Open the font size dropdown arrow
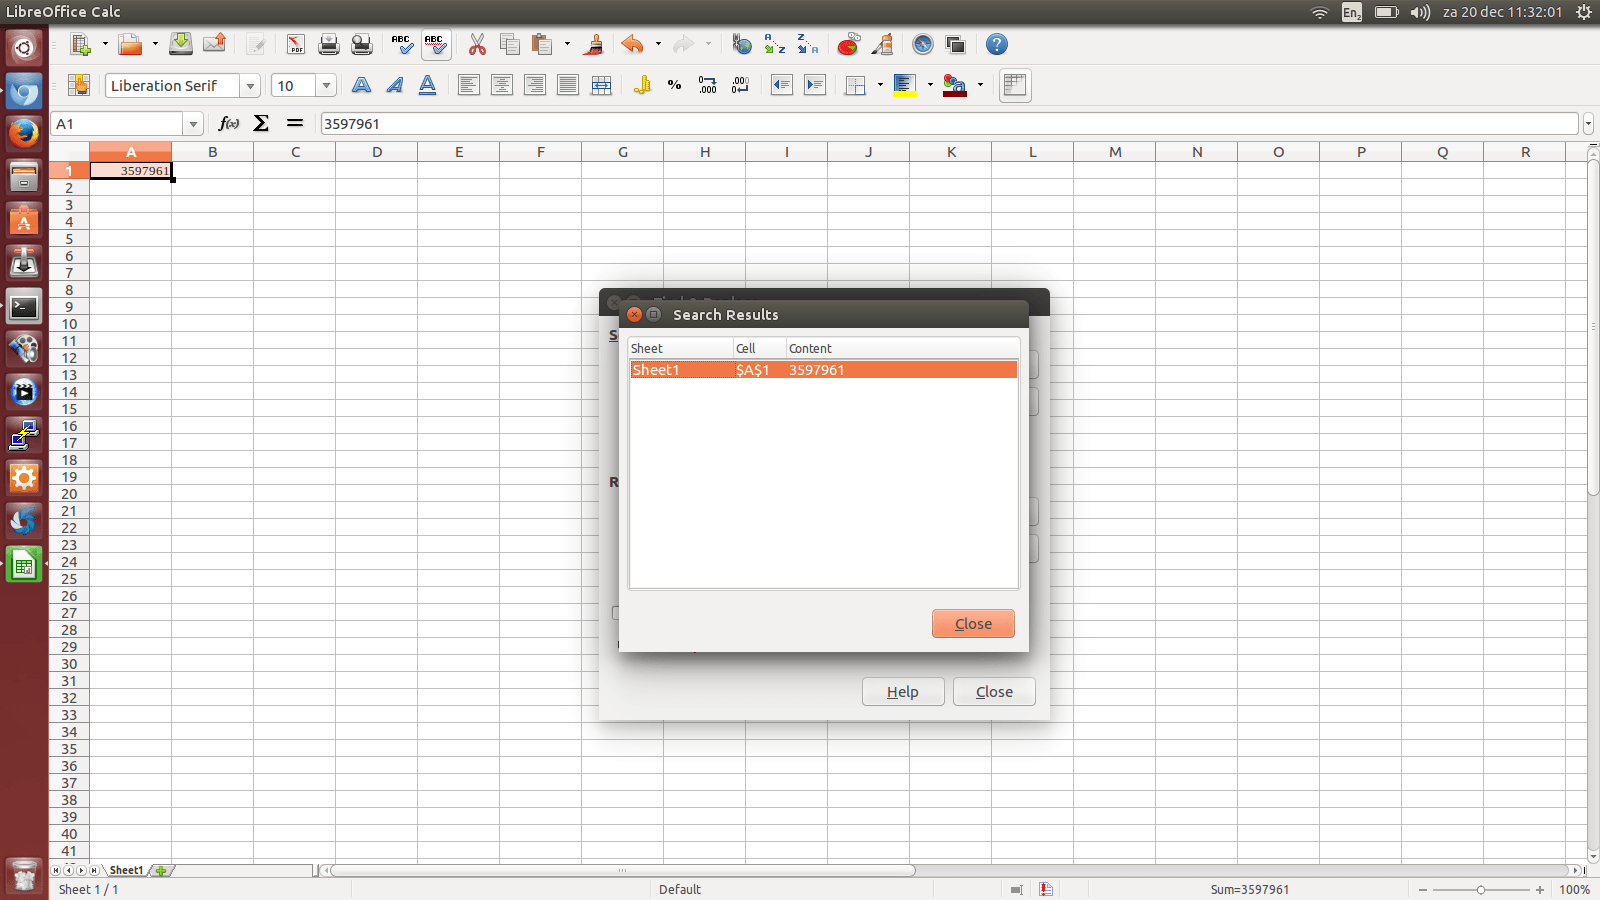Screen dimensions: 1600x900 point(326,86)
